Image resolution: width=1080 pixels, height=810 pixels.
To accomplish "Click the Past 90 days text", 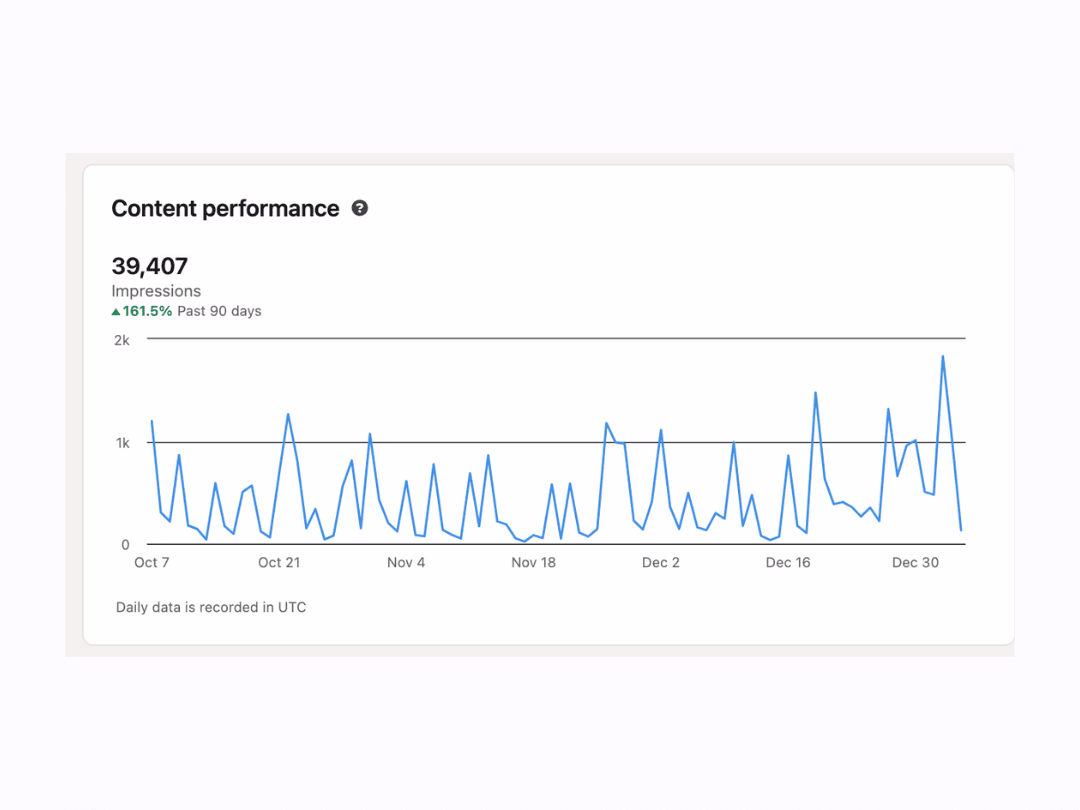I will click(219, 311).
